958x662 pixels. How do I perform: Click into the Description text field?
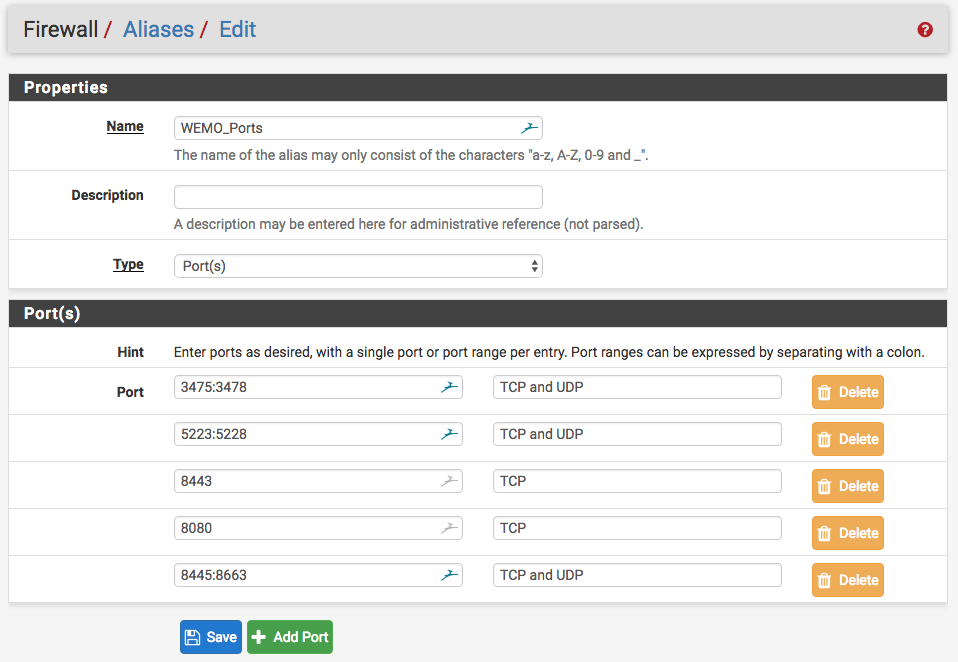(358, 197)
